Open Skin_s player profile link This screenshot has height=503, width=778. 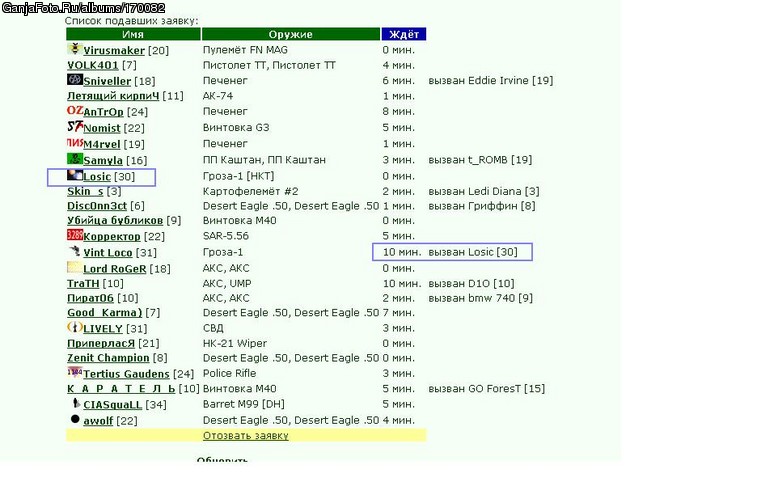(85, 191)
